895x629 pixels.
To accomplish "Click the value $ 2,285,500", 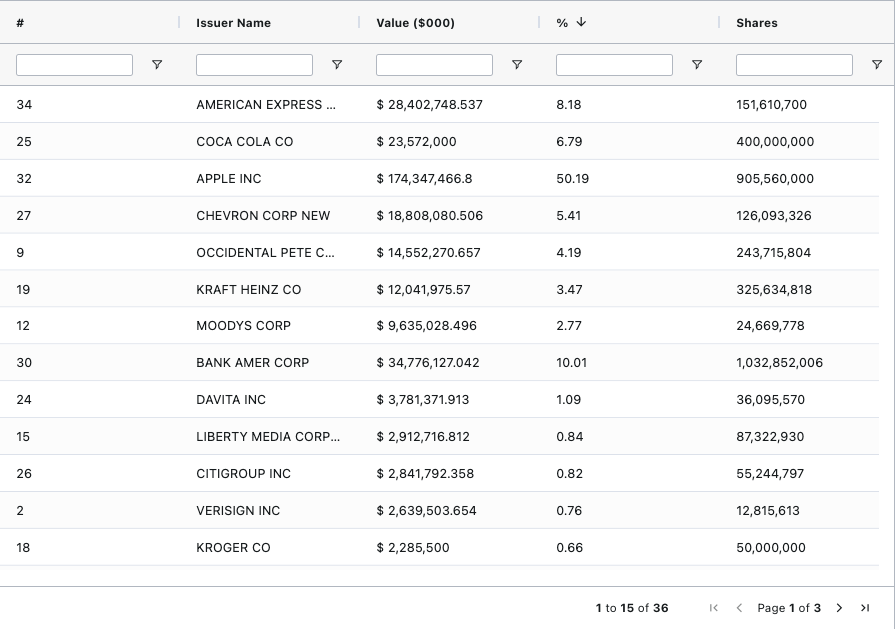I will coord(413,548).
